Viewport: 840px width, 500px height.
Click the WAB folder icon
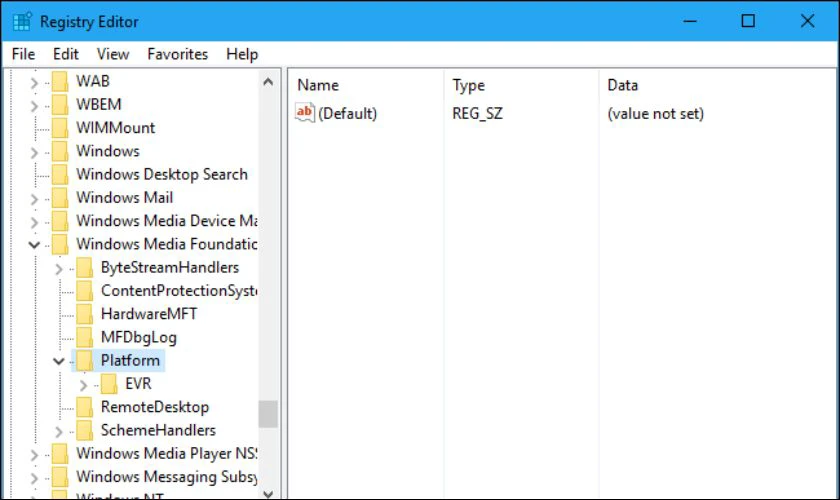tap(60, 81)
